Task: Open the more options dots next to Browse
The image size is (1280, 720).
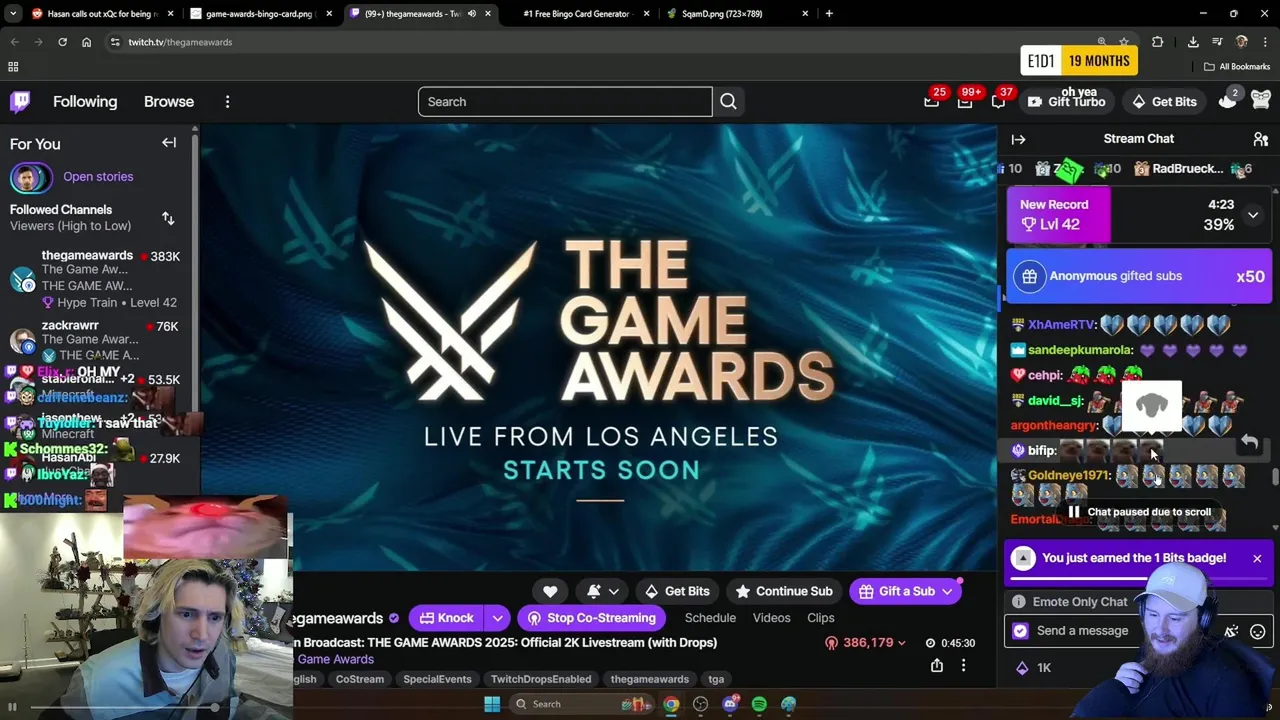Action: (x=227, y=102)
